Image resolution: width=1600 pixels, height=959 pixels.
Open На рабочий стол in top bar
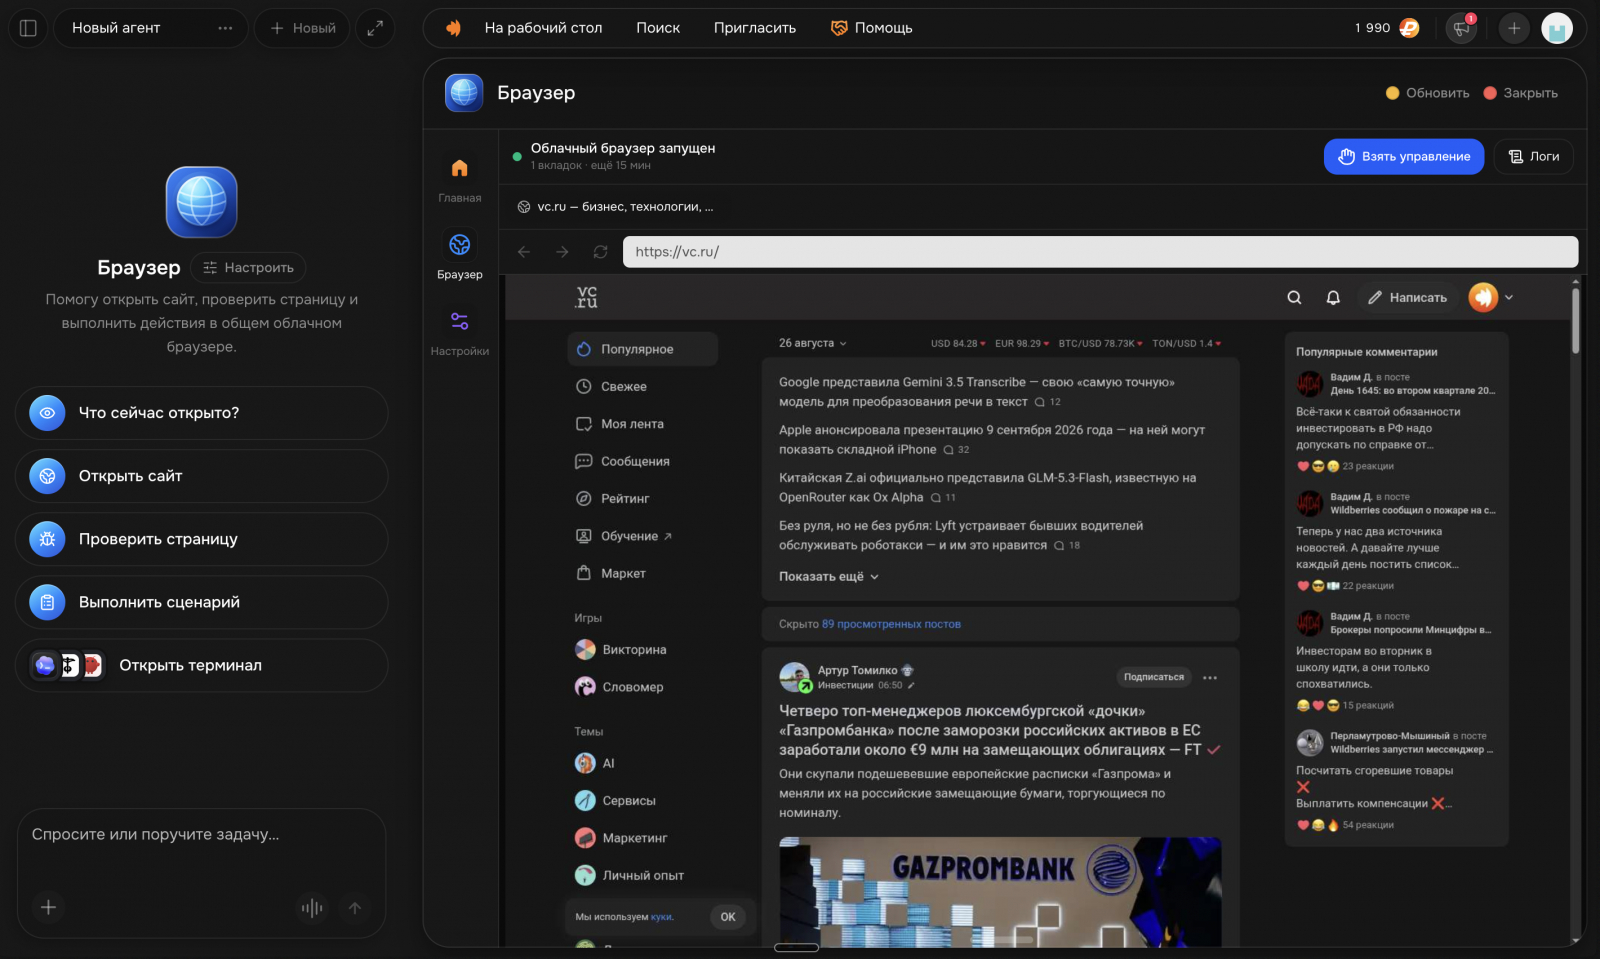[x=543, y=28]
